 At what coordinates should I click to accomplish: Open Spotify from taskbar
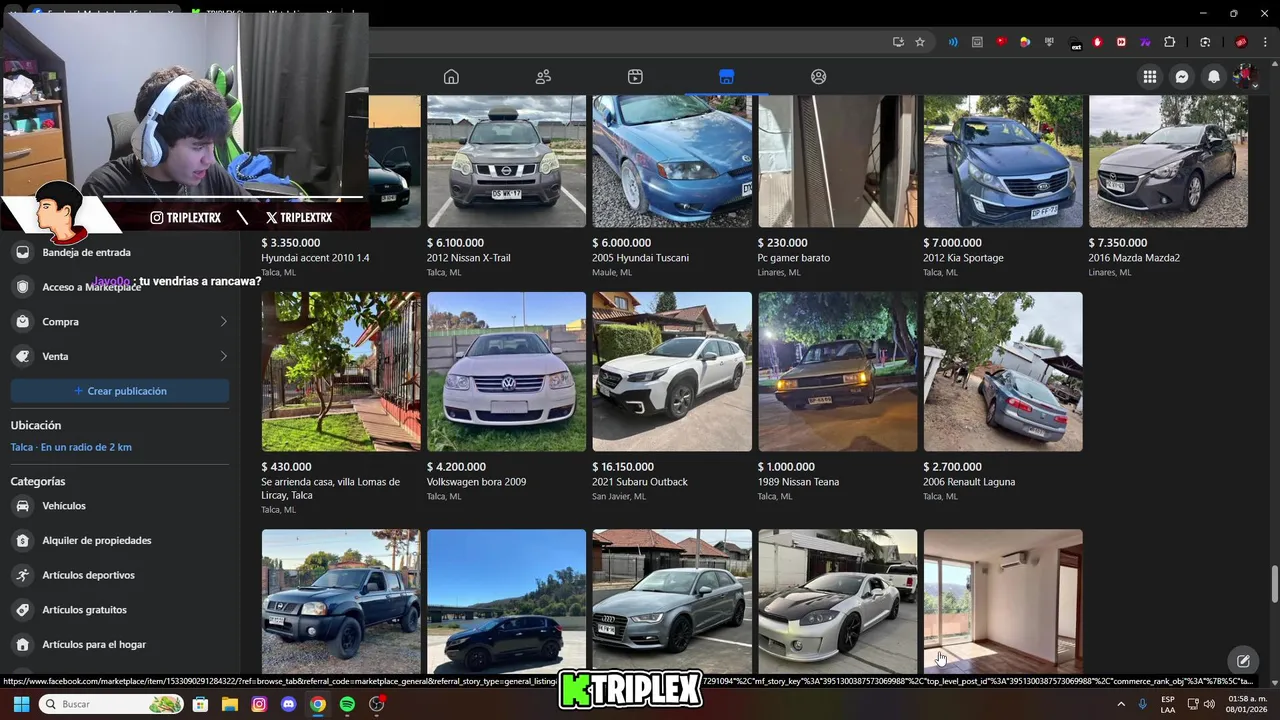point(347,704)
